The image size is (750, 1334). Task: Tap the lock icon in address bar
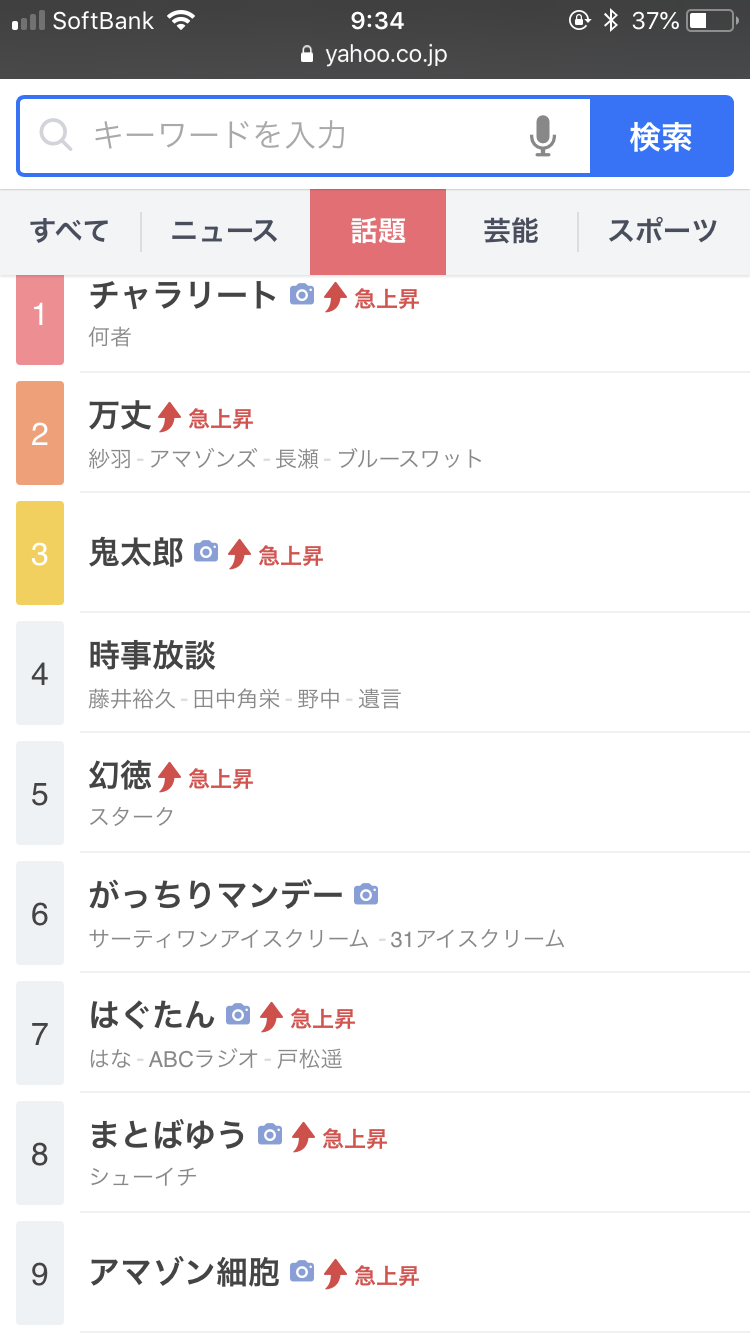[307, 55]
